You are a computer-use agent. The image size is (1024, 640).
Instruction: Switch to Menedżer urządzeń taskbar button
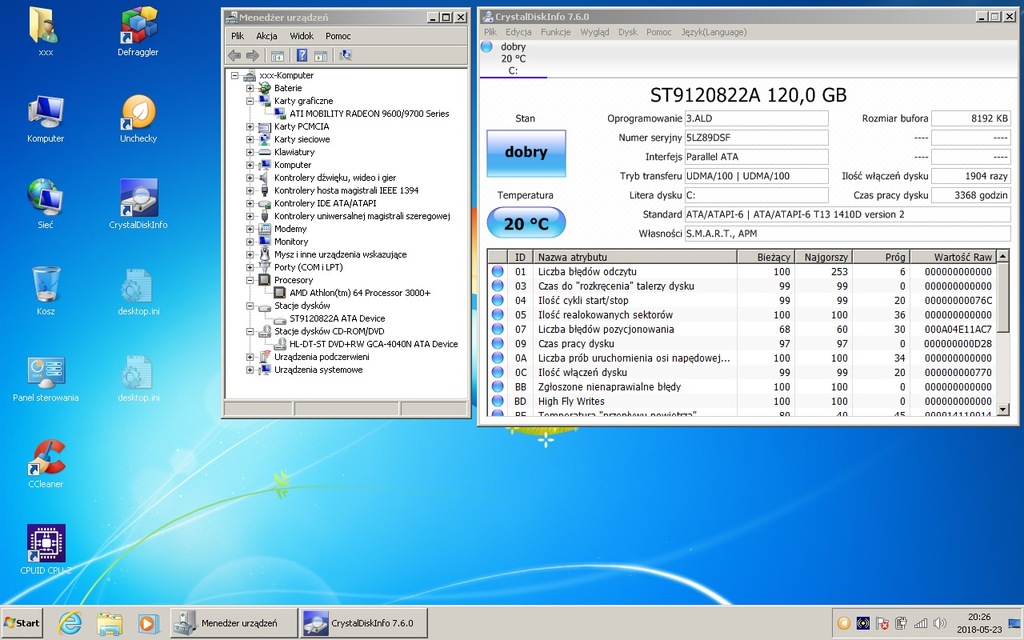233,623
